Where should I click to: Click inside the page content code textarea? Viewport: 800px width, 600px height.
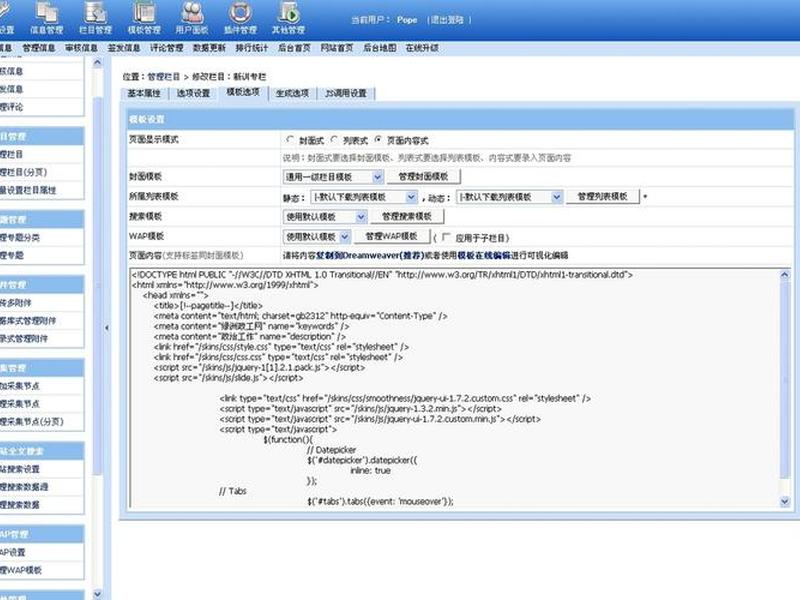point(454,388)
